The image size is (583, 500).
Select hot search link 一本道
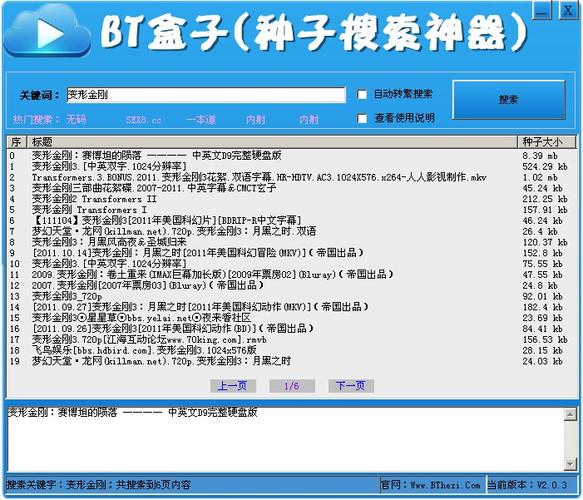point(200,120)
